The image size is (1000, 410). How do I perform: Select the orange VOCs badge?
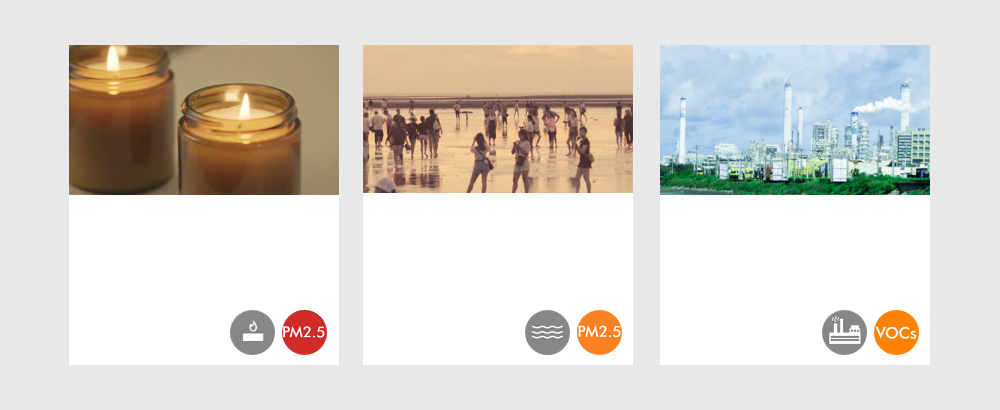(896, 332)
